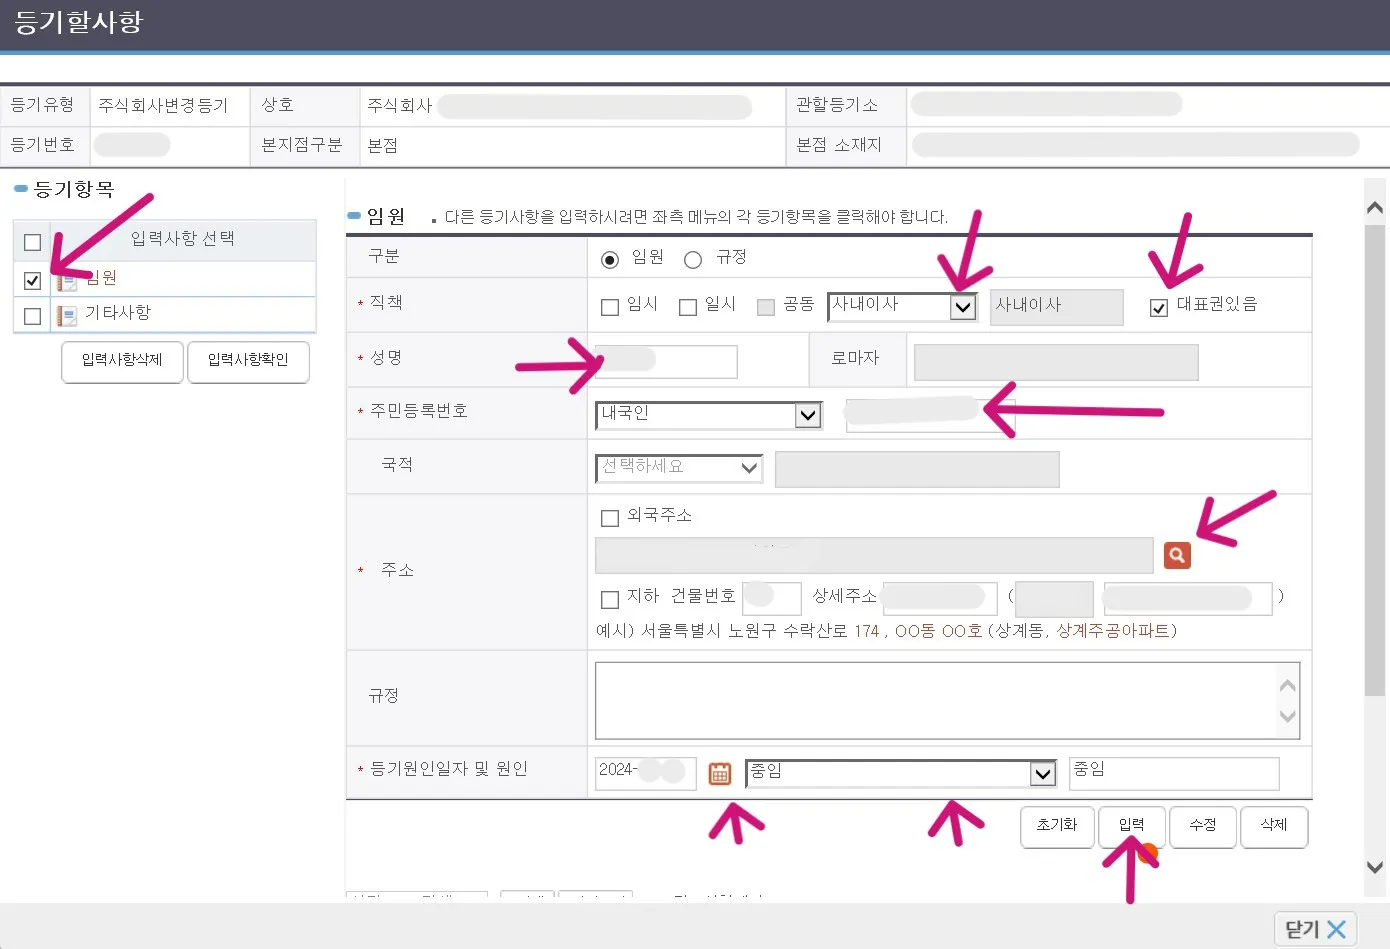
Task: Toggle the select-all checkbox in 입력사항 선택 header
Action: click(31, 241)
